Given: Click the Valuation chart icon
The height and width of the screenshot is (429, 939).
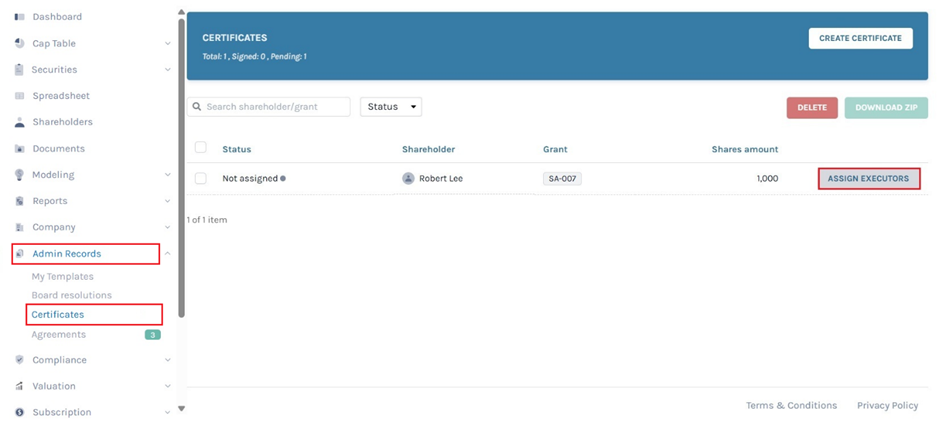Looking at the screenshot, I should [20, 386].
